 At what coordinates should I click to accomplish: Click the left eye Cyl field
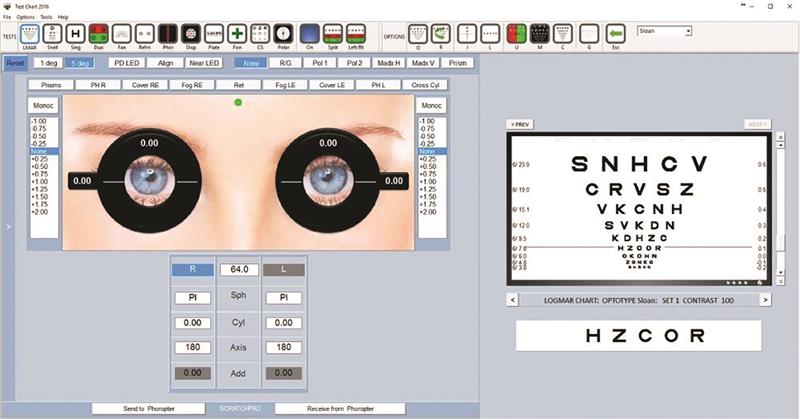pos(284,323)
